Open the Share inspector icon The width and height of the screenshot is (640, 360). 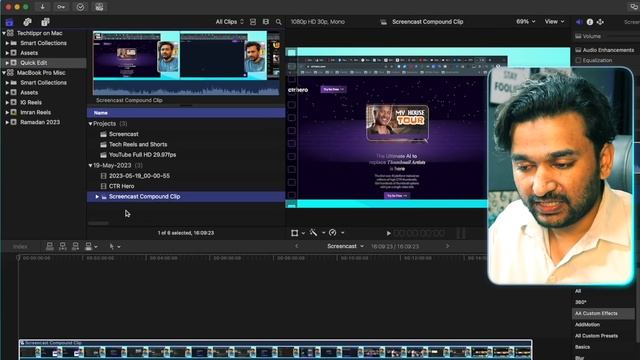pos(600,22)
